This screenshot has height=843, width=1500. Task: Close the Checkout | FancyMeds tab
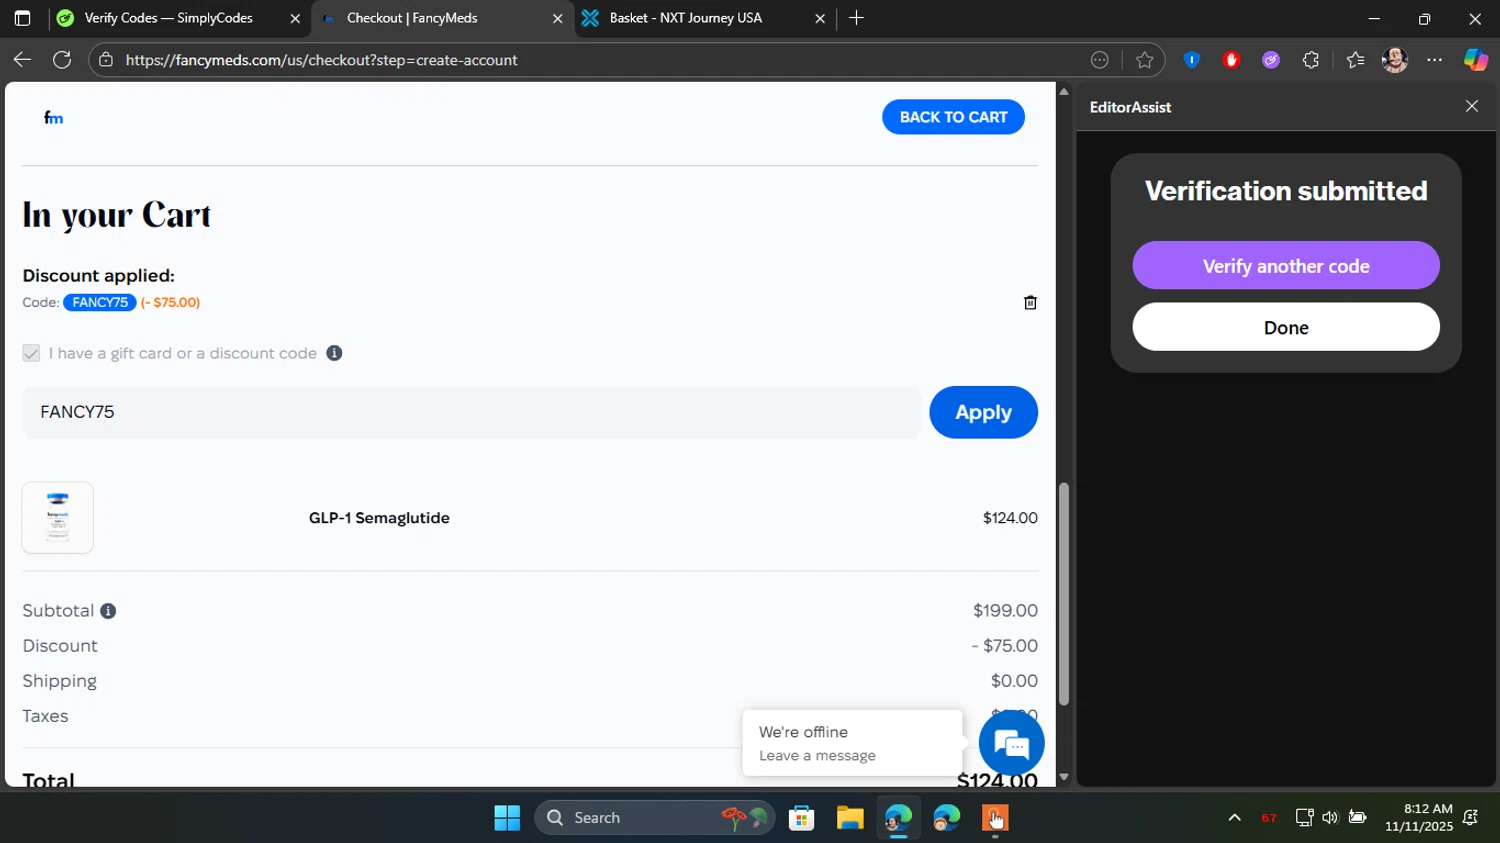558,18
